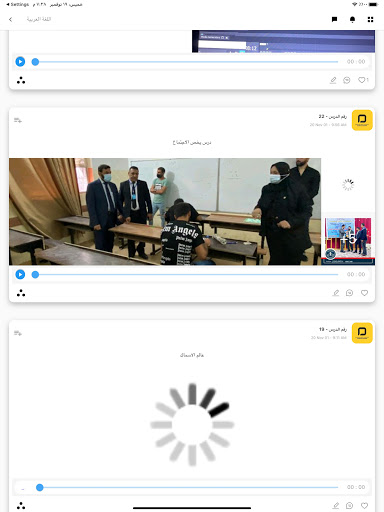Like the lesson 22 post
Screen dimensions: 384x512
(x=364, y=293)
